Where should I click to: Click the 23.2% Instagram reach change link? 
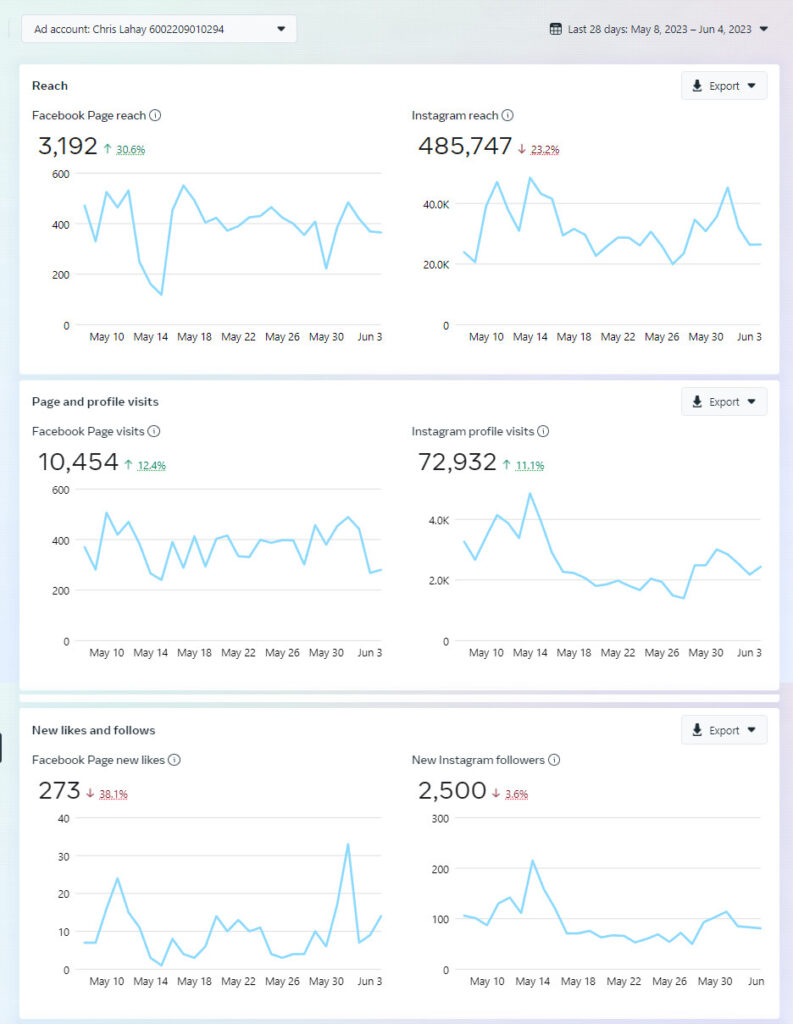pyautogui.click(x=545, y=150)
